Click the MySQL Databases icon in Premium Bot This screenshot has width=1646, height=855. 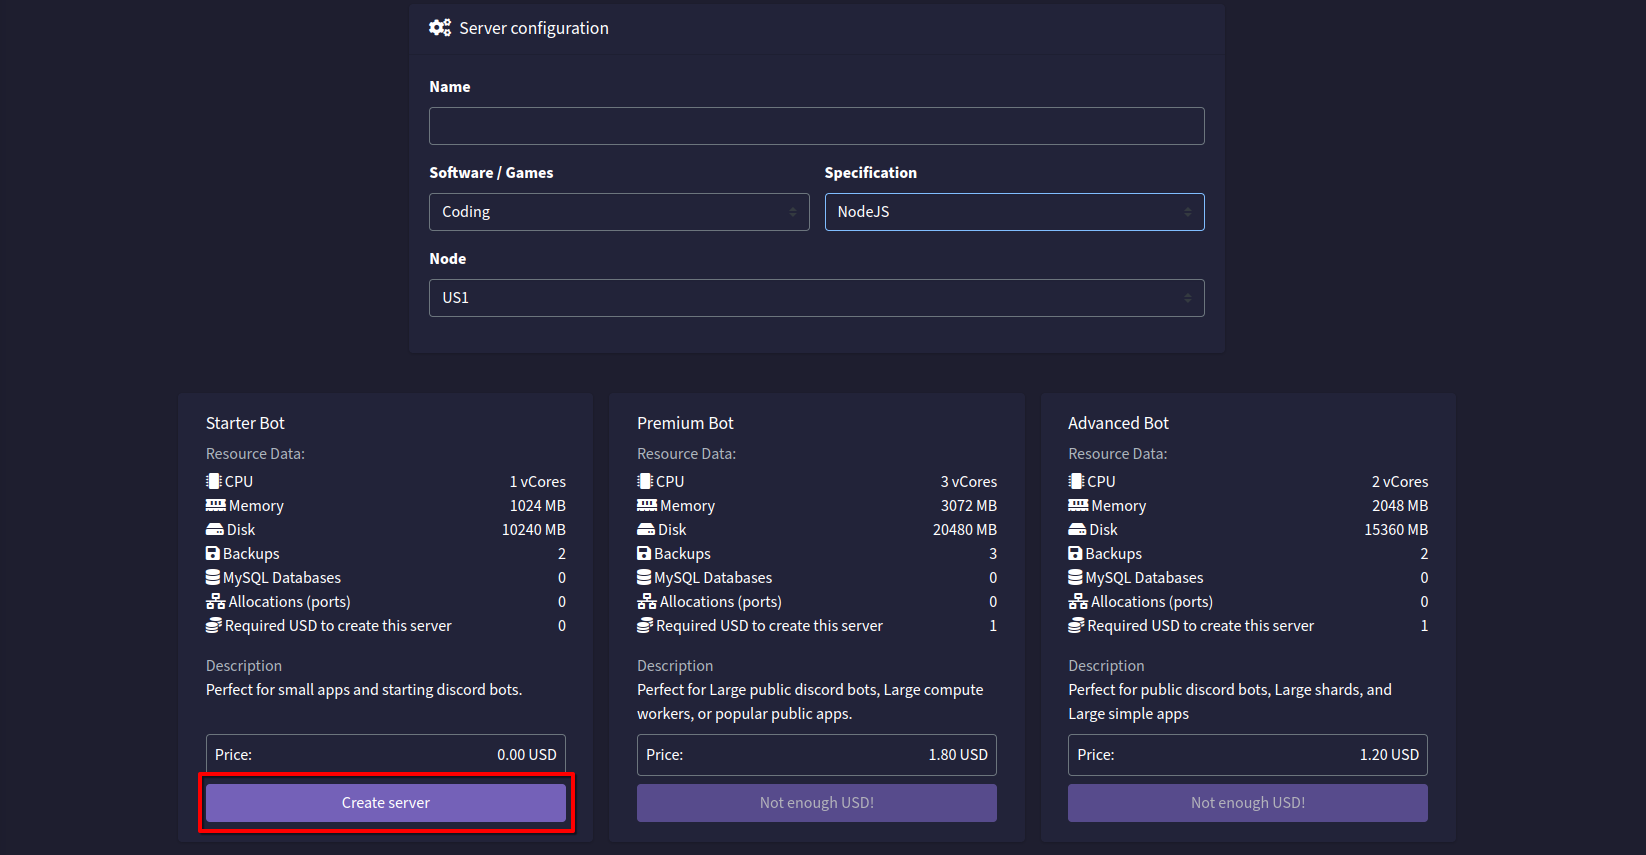coord(644,578)
